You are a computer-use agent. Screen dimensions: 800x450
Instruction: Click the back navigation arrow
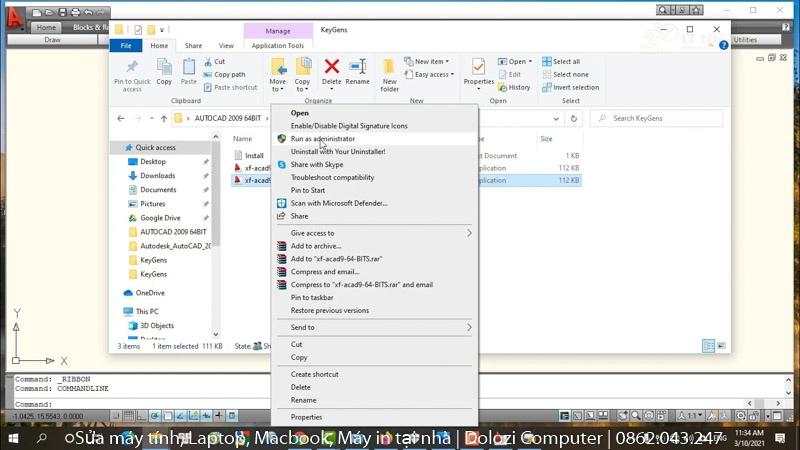pyautogui.click(x=121, y=118)
